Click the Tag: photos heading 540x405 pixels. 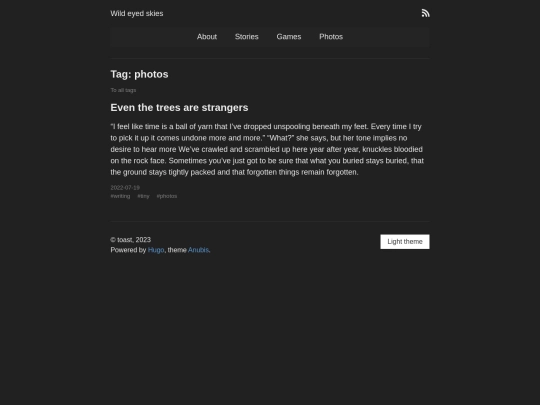pos(139,74)
